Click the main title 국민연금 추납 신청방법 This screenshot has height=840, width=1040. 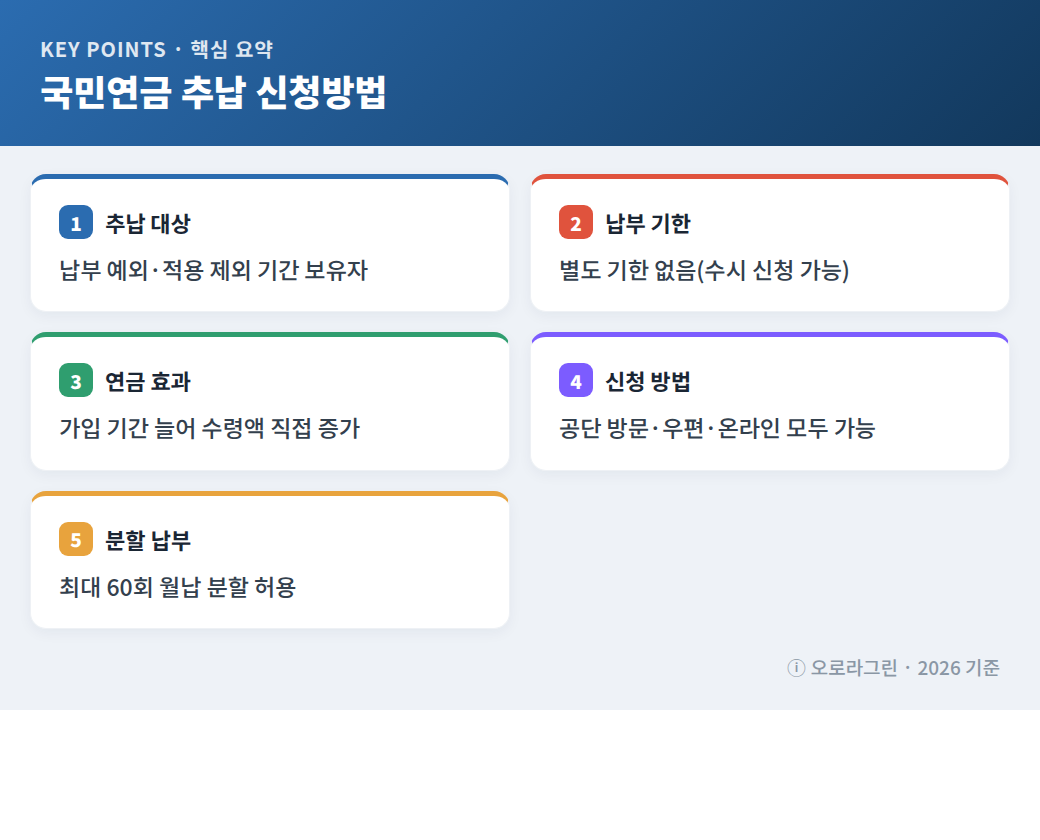pyautogui.click(x=213, y=92)
